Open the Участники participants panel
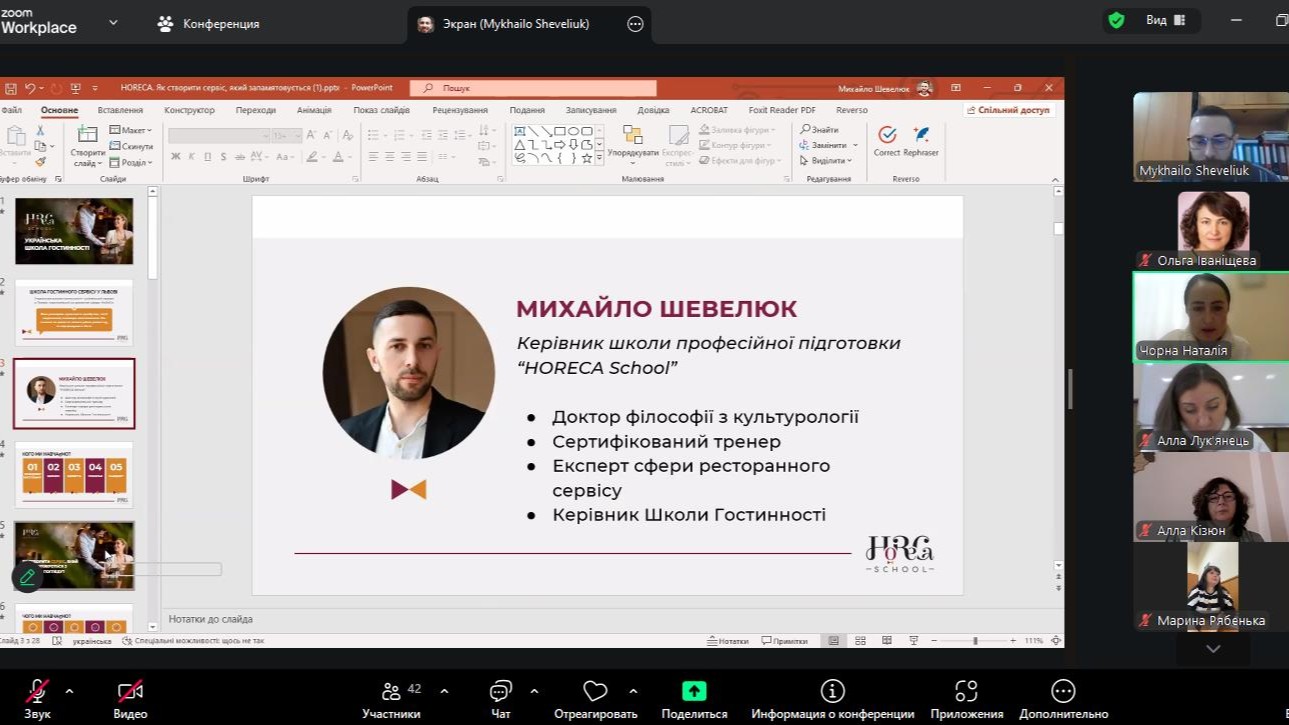 click(x=391, y=692)
